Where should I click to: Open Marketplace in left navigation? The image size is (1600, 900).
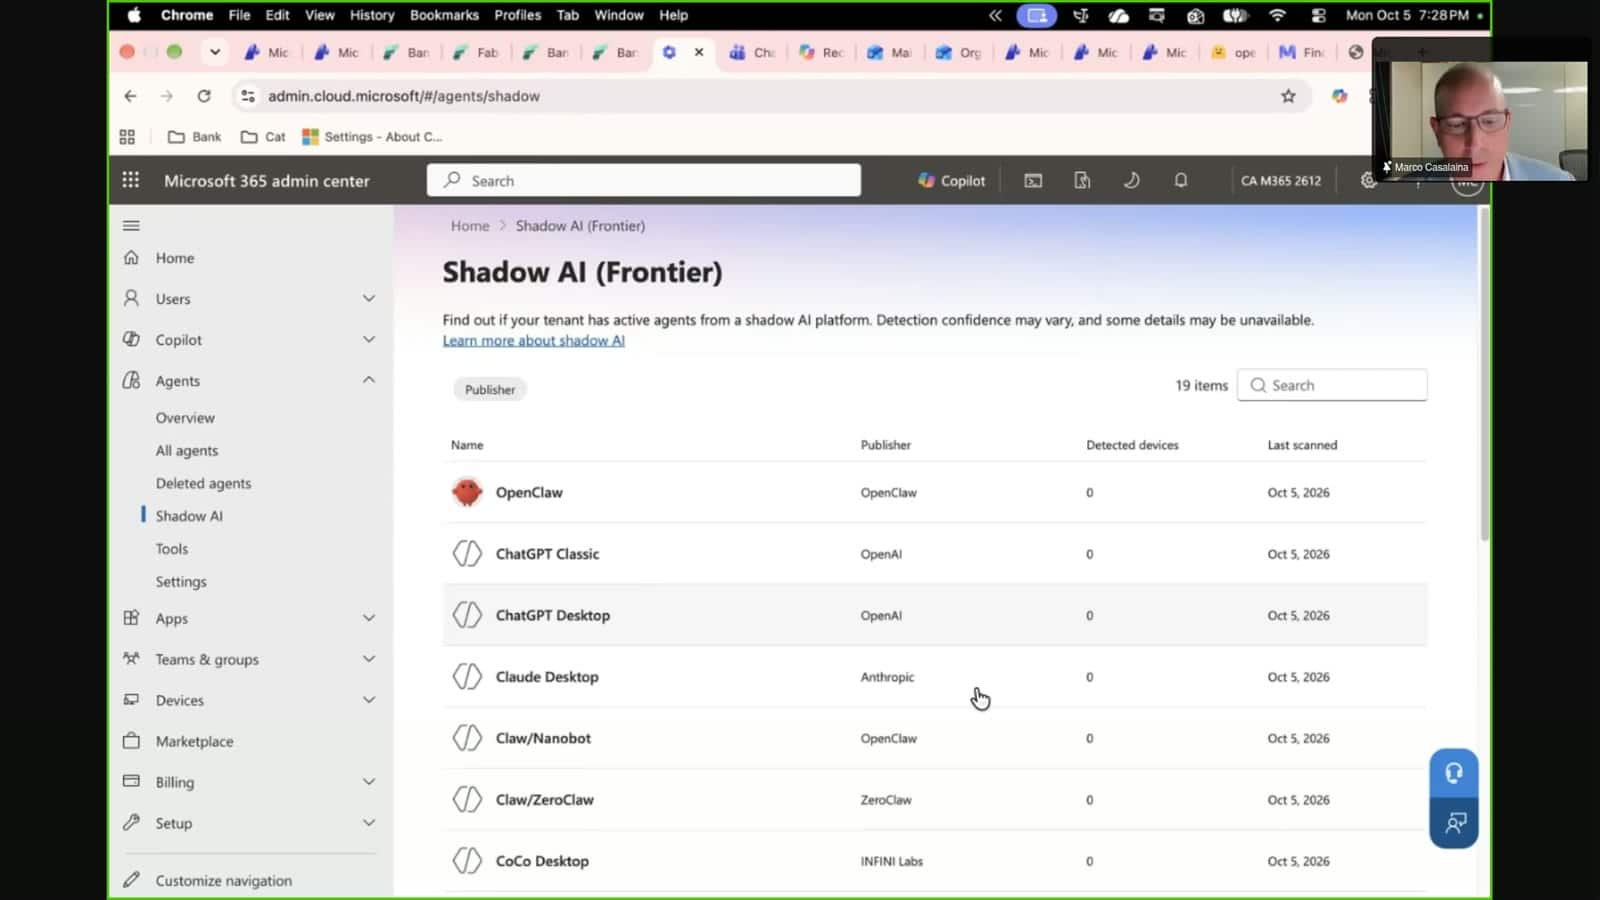194,741
